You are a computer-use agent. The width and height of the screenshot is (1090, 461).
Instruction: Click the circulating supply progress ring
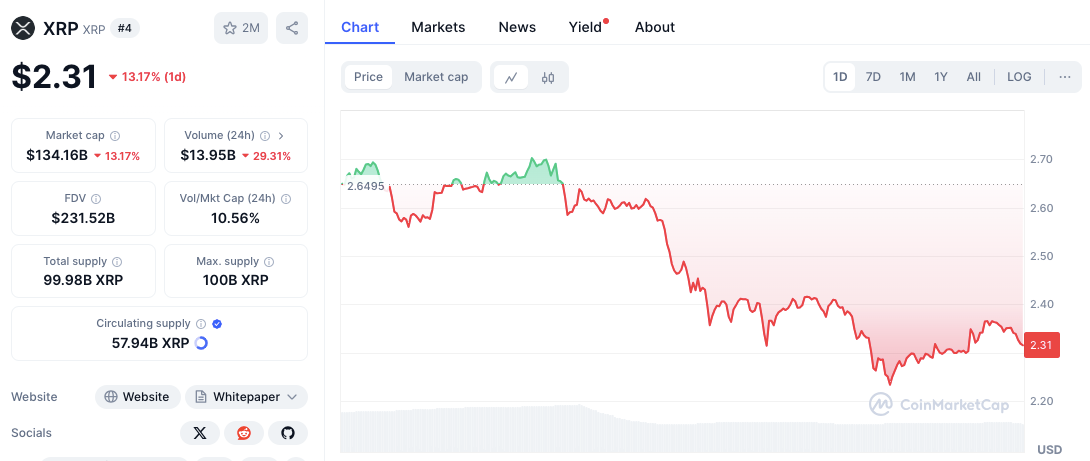pos(201,343)
